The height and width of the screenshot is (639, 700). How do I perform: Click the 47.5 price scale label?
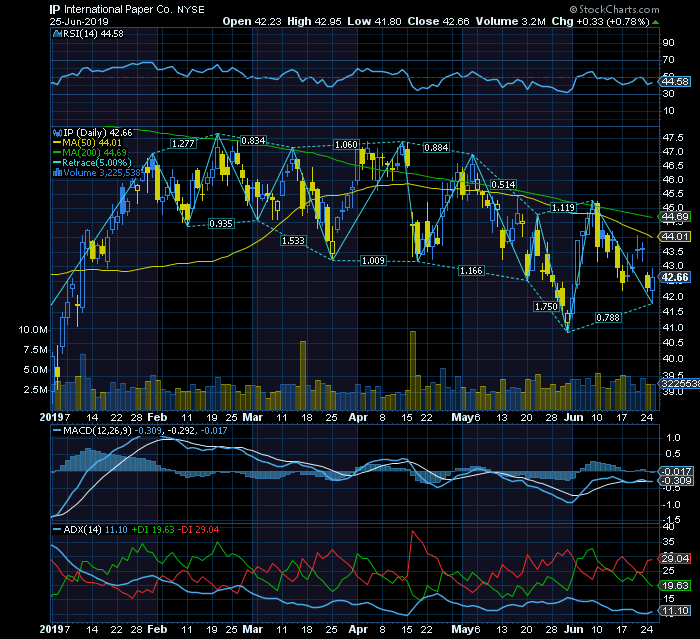(673, 138)
